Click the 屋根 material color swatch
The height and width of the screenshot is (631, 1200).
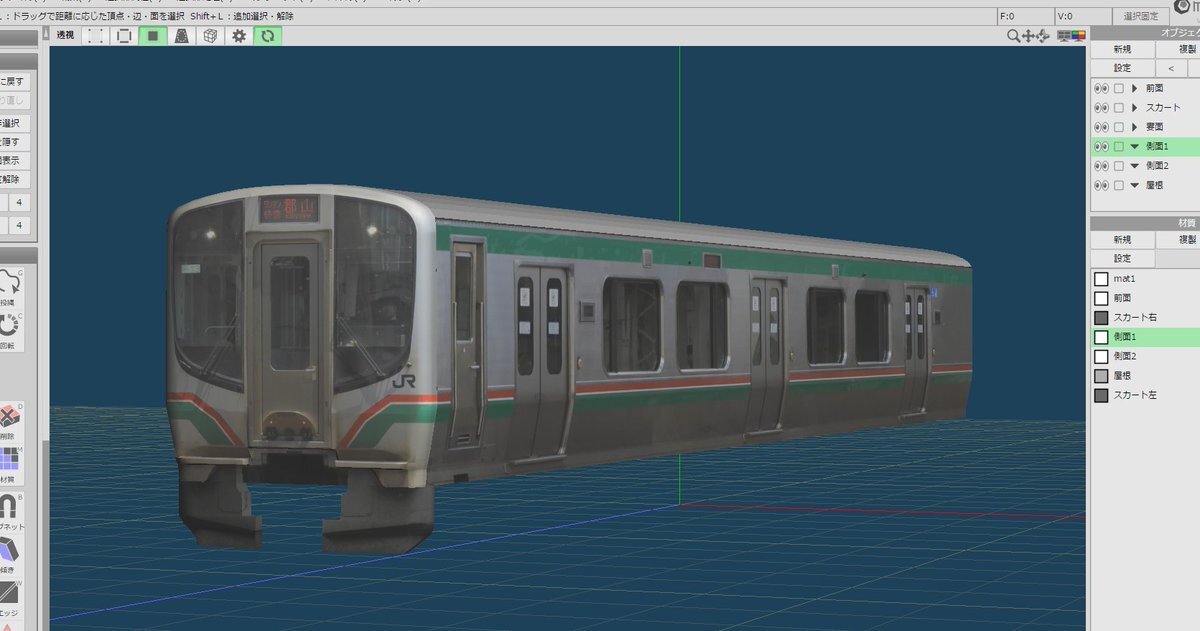pos(1101,376)
